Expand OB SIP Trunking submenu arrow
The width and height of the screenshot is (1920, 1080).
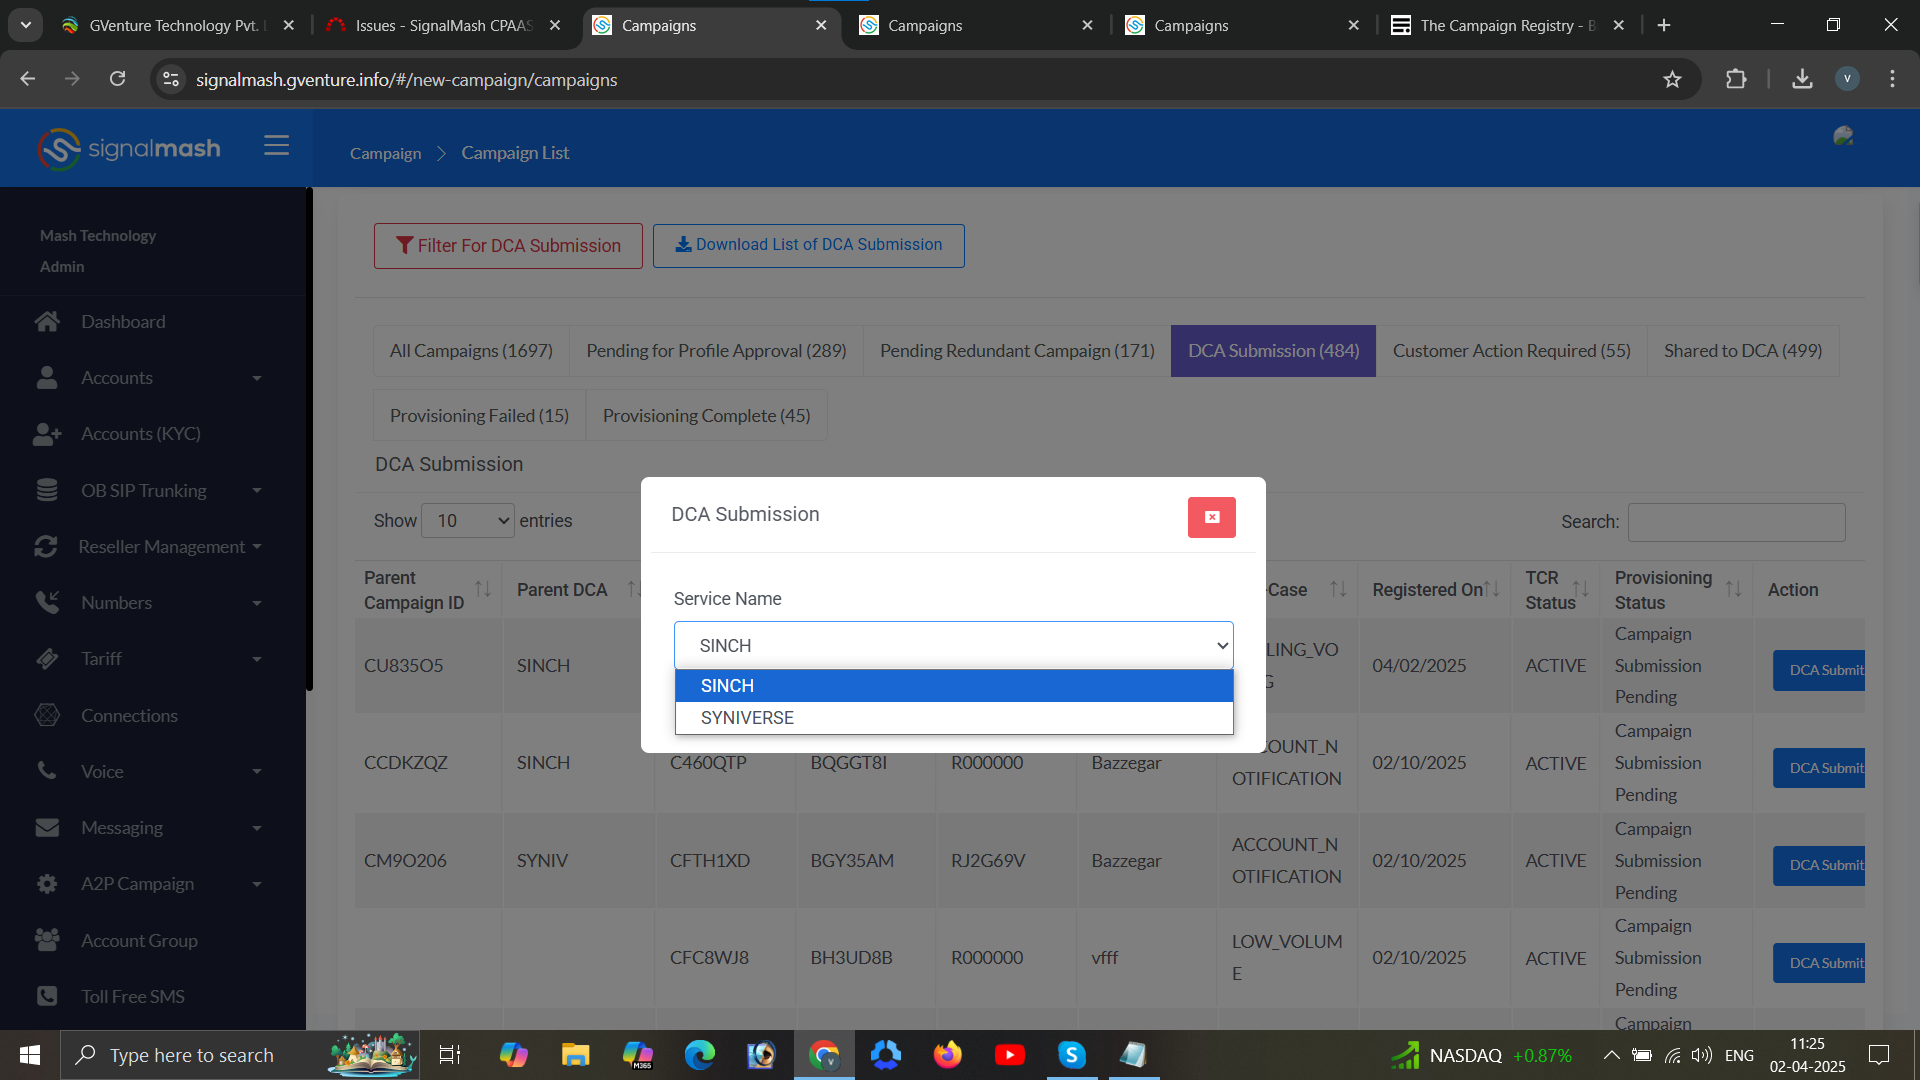click(257, 491)
